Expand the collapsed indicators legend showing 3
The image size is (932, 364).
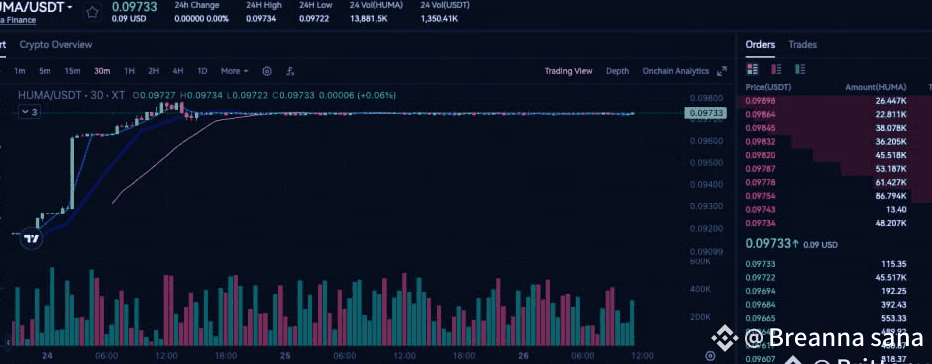tap(30, 112)
